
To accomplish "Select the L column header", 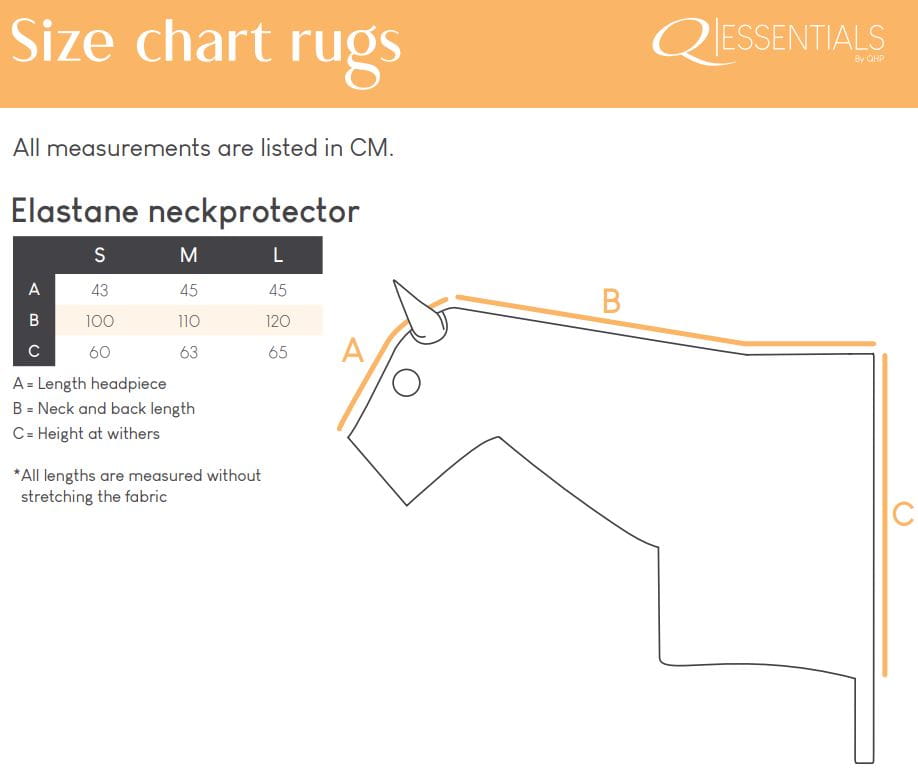I will pyautogui.click(x=278, y=255).
